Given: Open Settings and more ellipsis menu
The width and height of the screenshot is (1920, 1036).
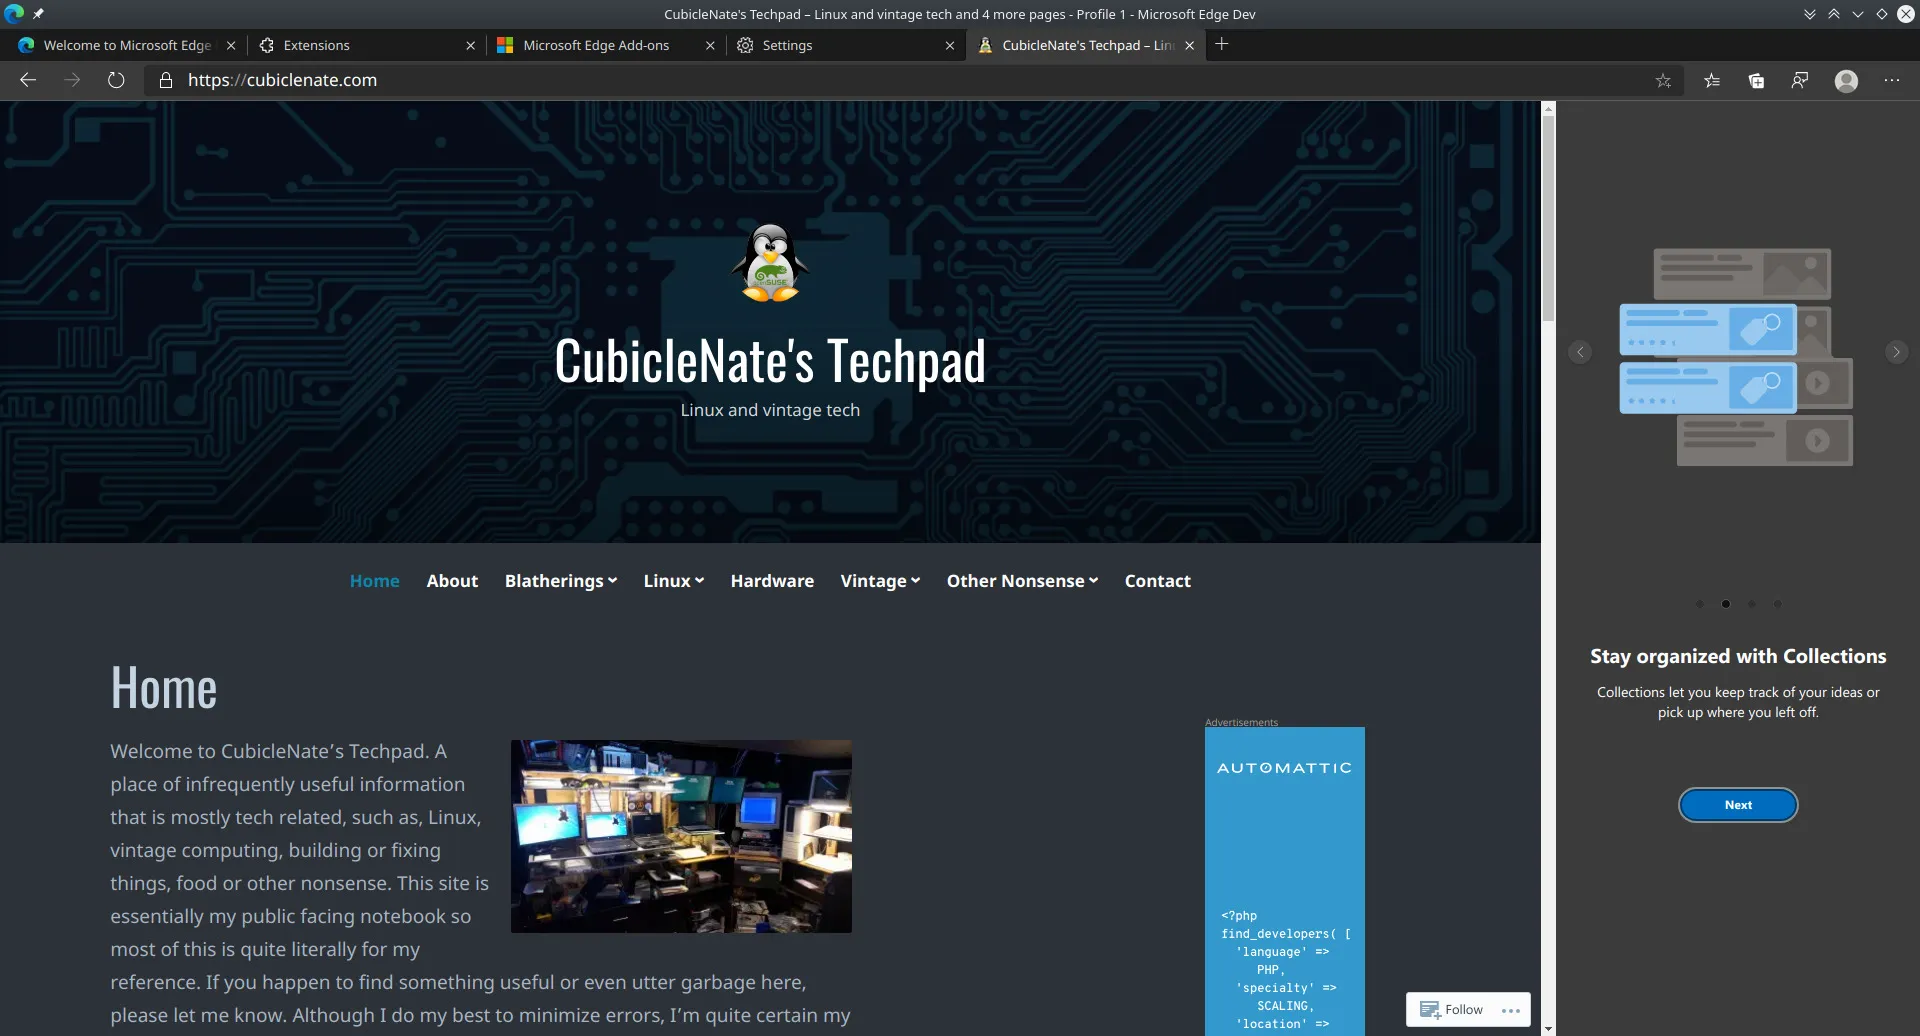Looking at the screenshot, I should pyautogui.click(x=1891, y=81).
